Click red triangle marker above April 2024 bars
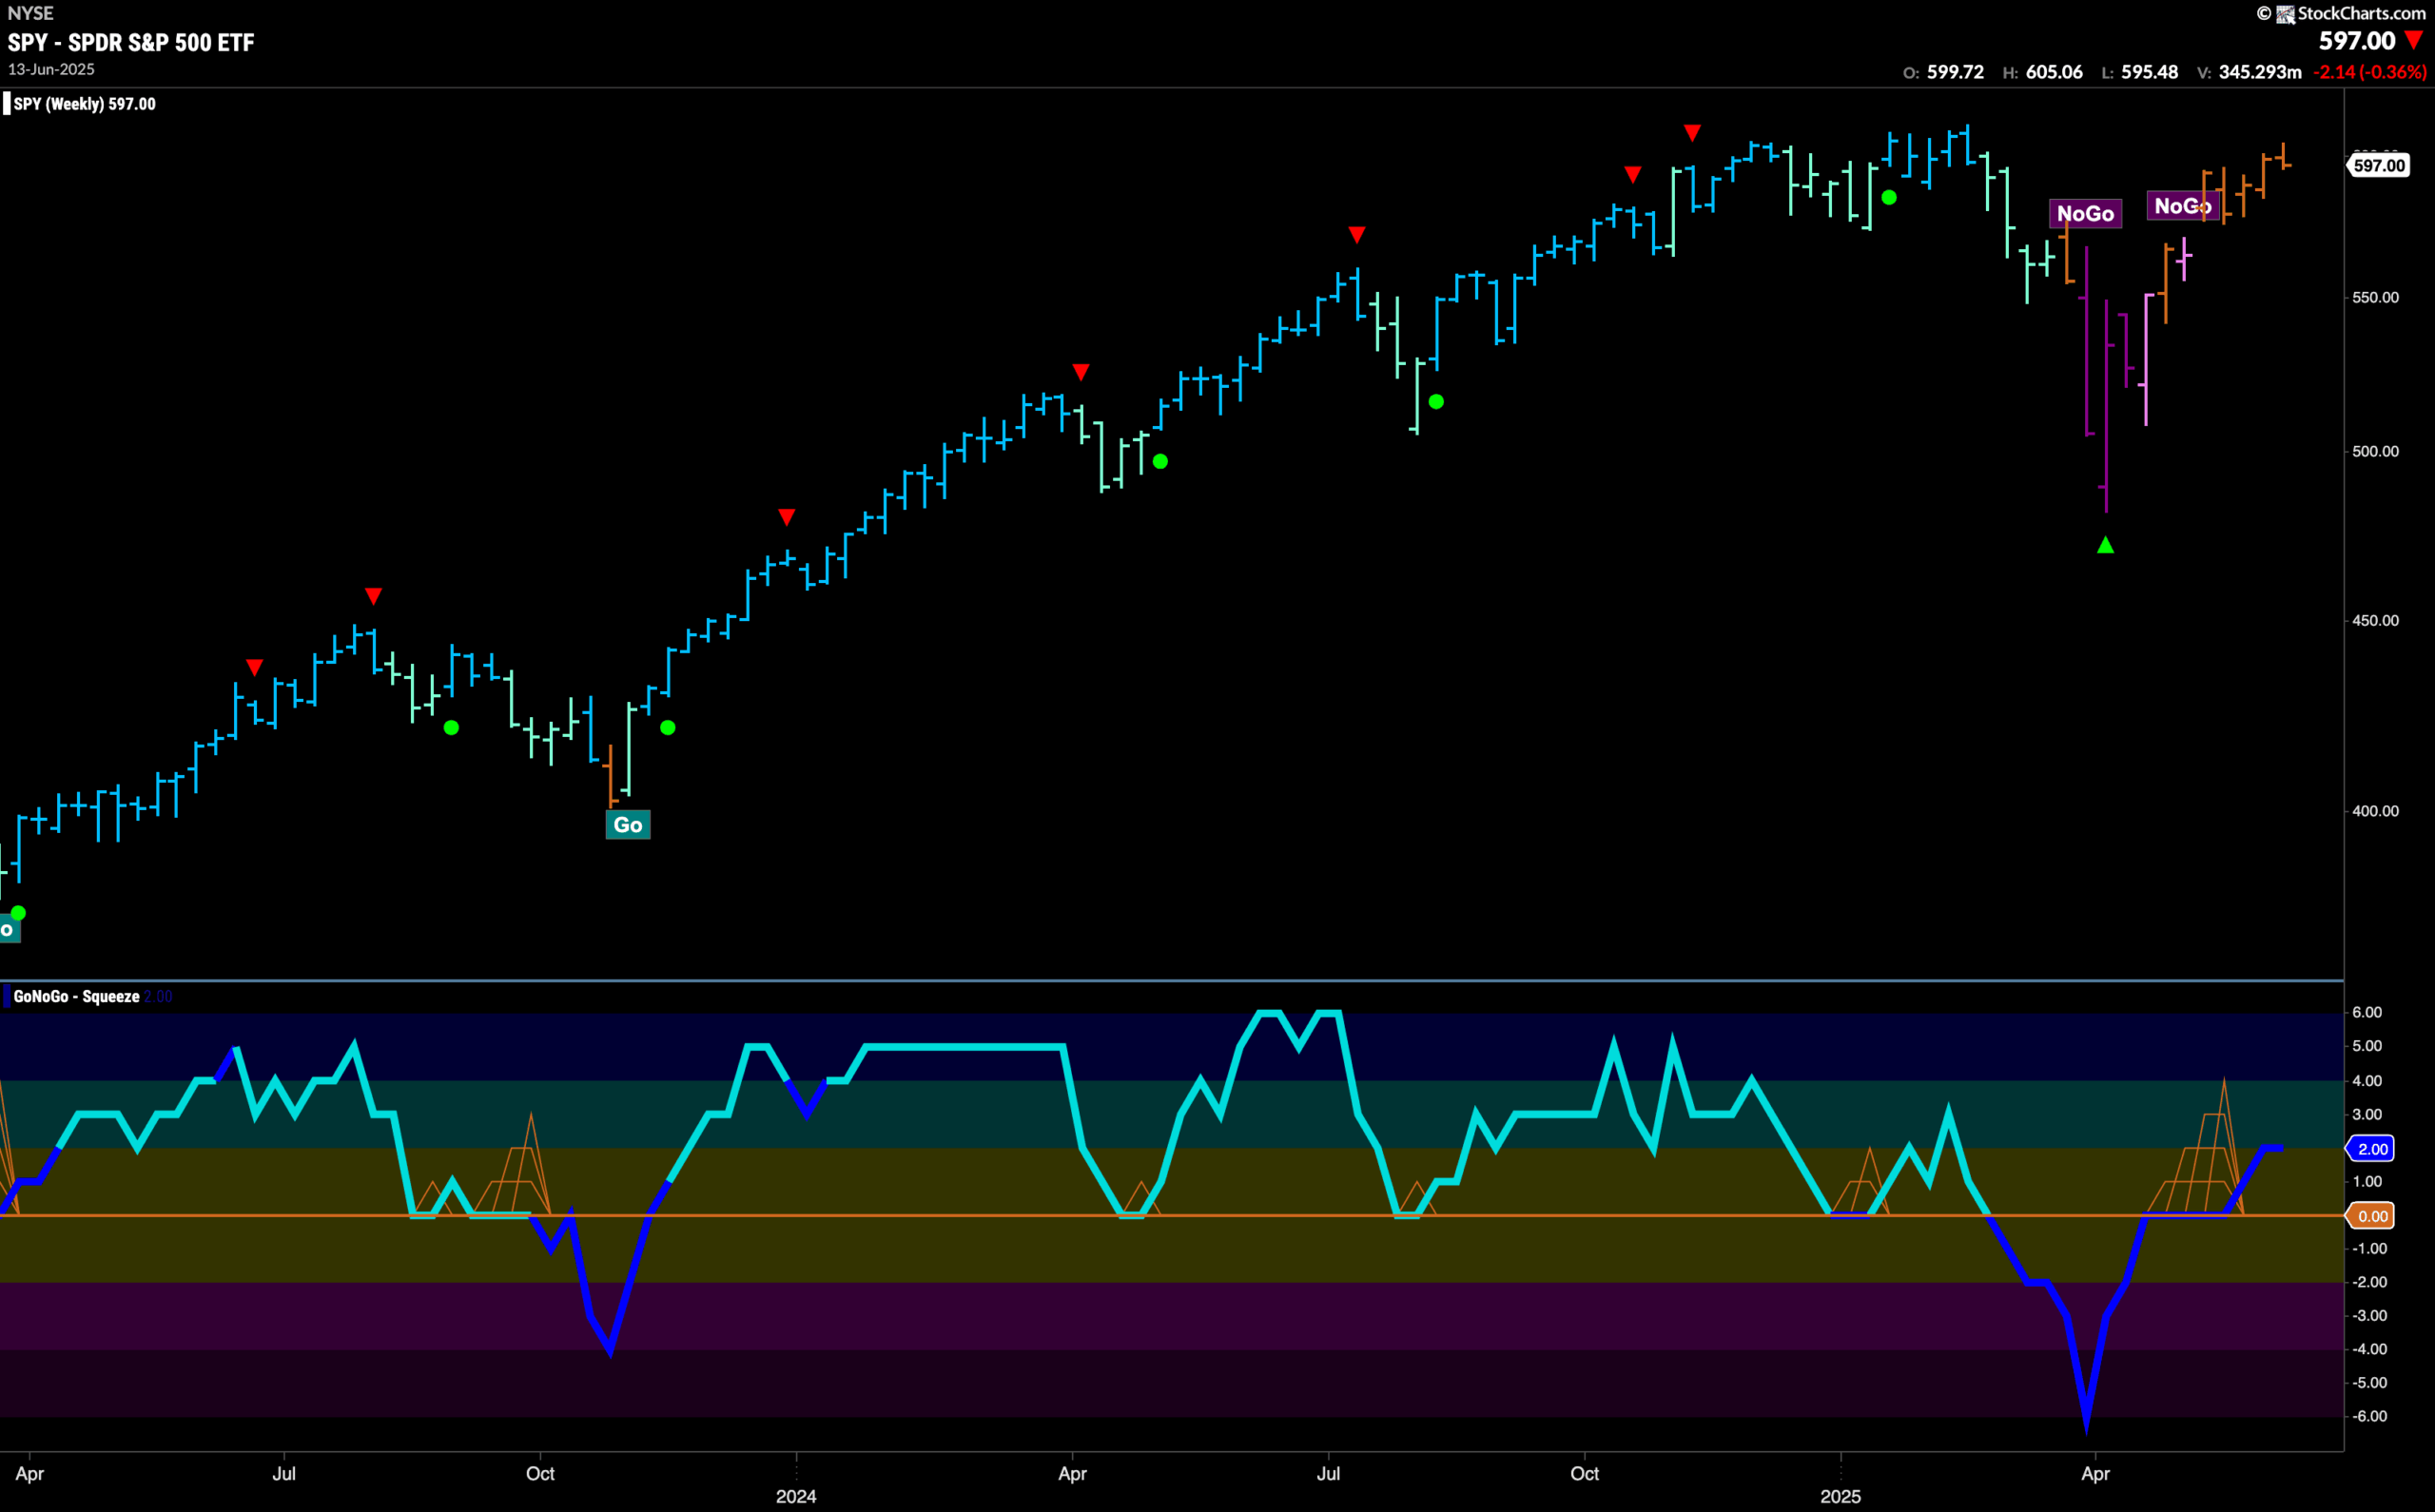The height and width of the screenshot is (1512, 2435). point(1081,372)
